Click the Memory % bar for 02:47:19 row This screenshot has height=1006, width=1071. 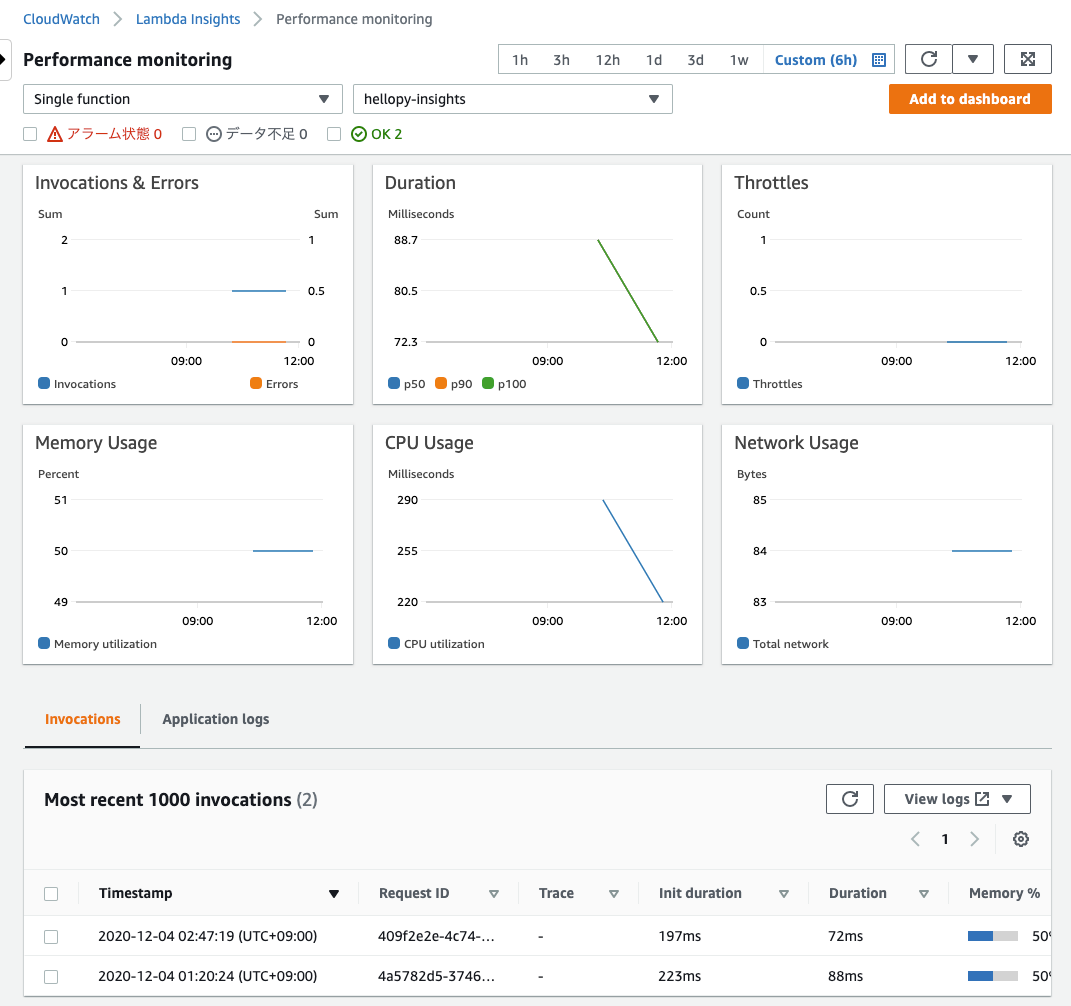tap(991, 937)
